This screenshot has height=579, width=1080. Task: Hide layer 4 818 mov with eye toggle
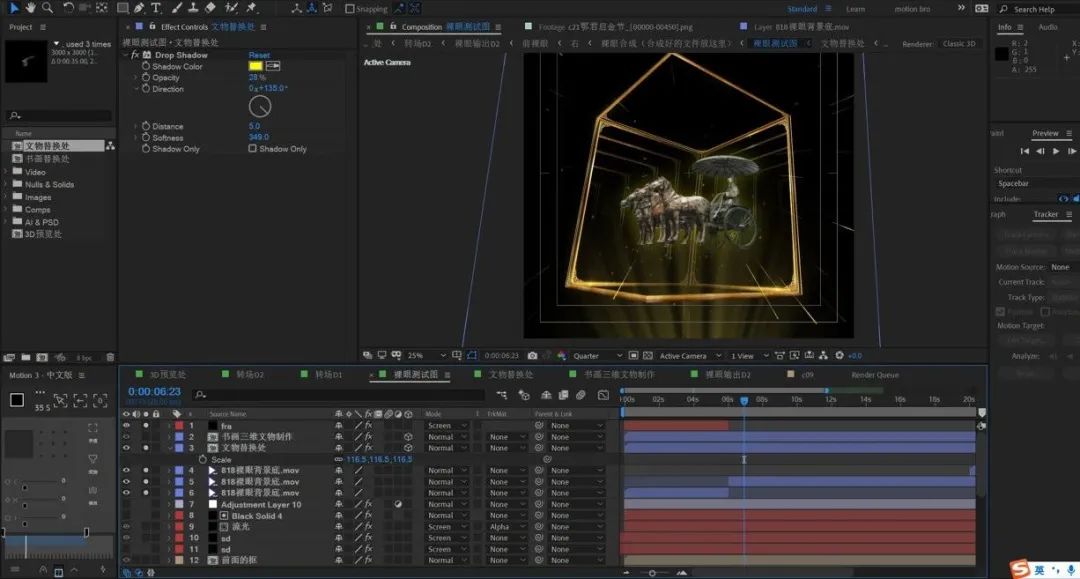(x=126, y=470)
